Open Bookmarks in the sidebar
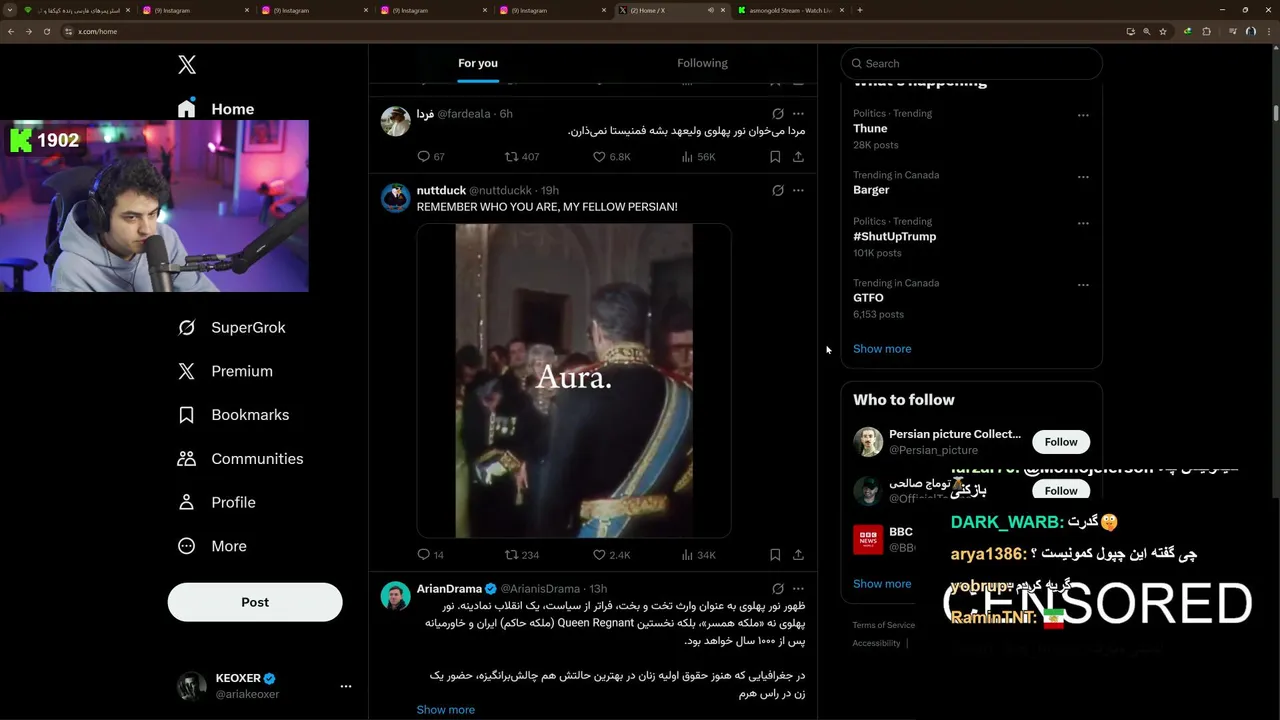The image size is (1280, 720). tap(233, 415)
